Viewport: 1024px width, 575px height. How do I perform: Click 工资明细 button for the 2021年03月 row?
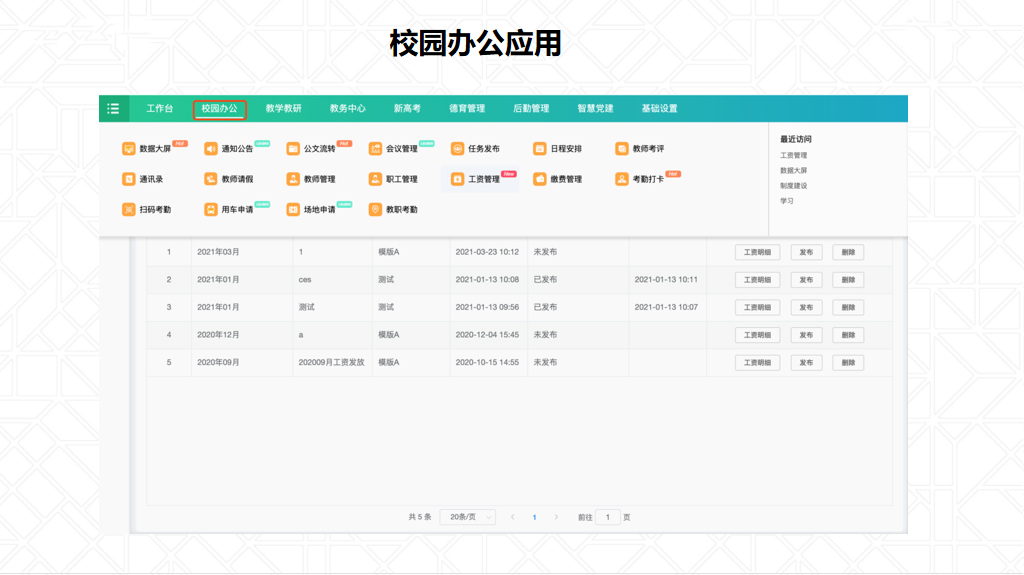[757, 252]
